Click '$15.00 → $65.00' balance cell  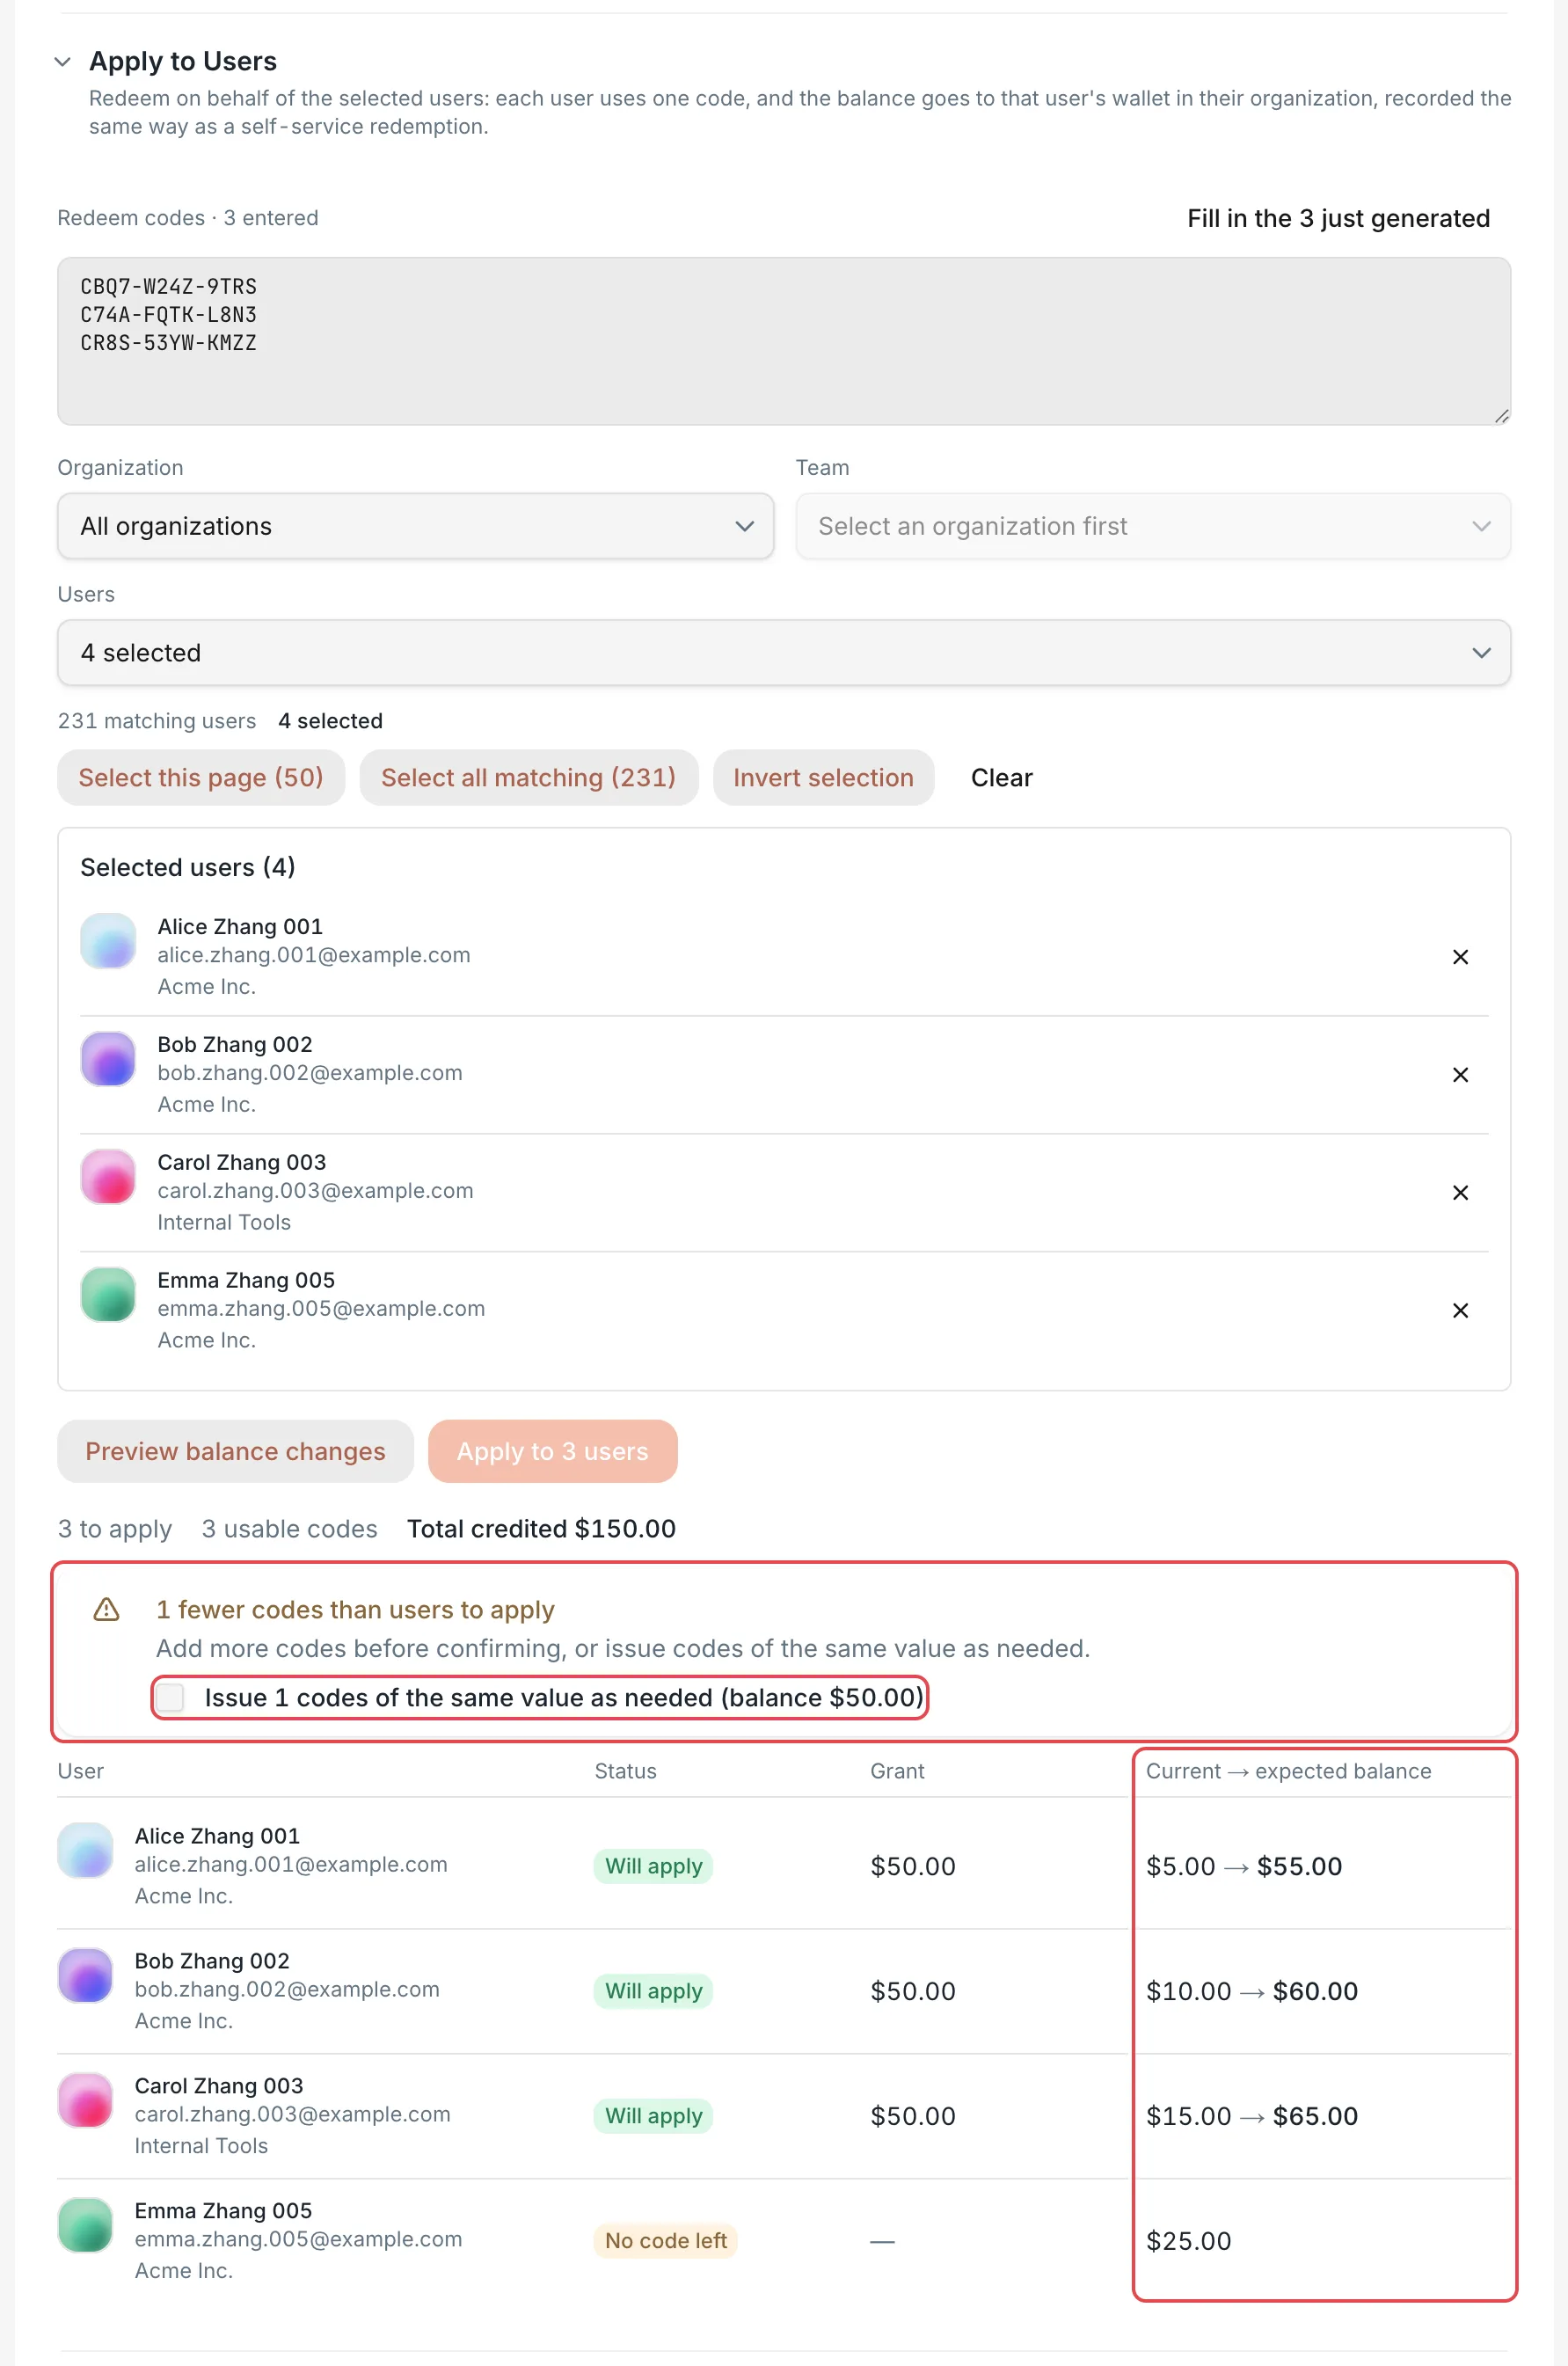click(1252, 2116)
